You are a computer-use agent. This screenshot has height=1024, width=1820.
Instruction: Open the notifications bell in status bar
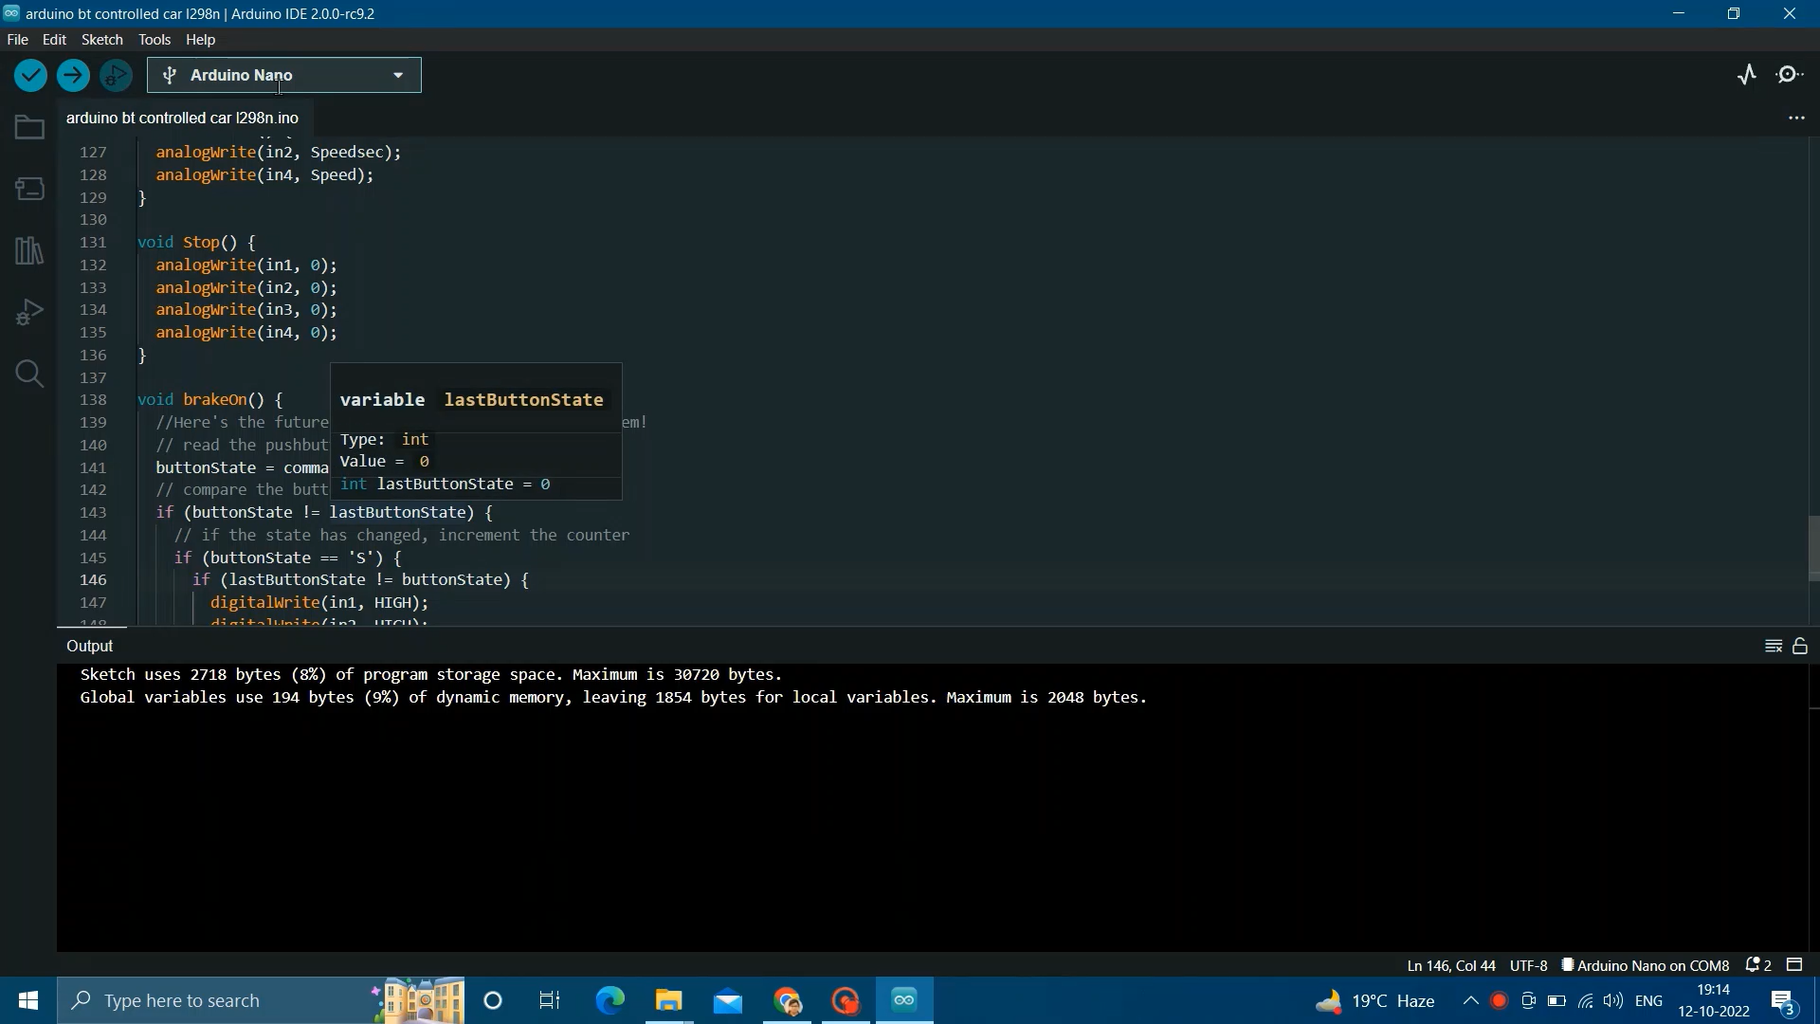click(1758, 965)
